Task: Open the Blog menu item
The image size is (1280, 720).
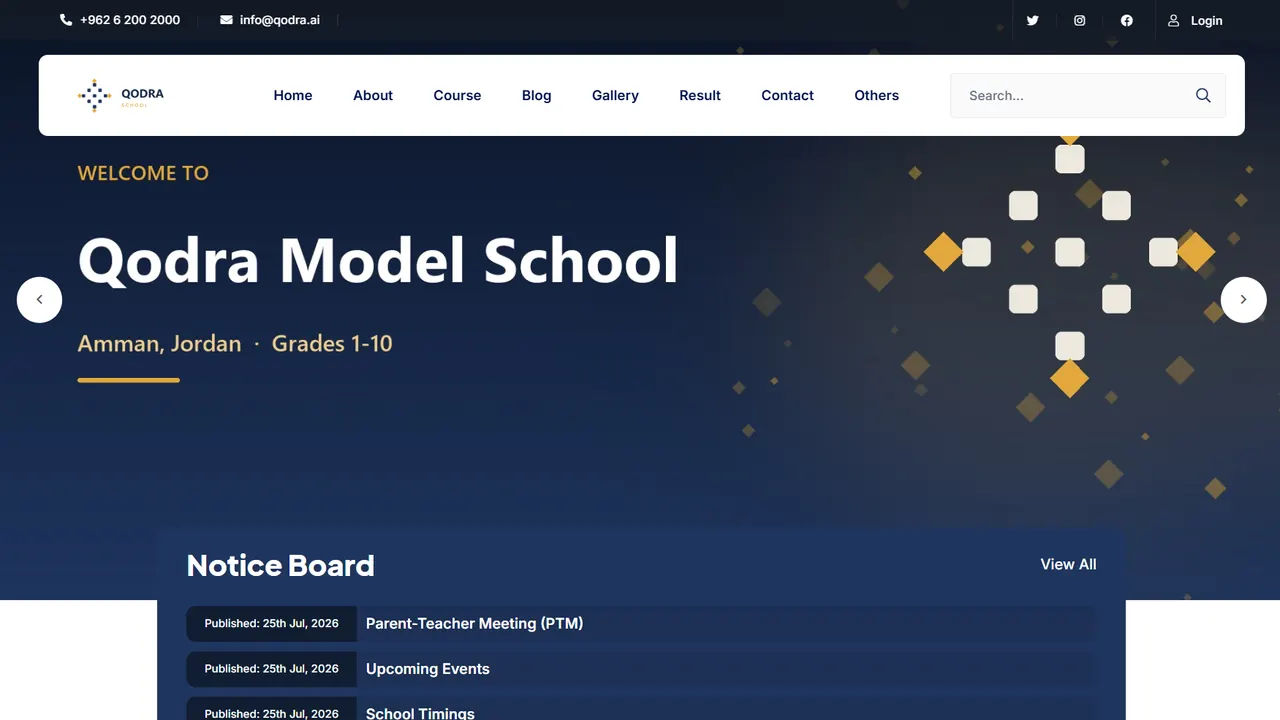Action: point(537,95)
